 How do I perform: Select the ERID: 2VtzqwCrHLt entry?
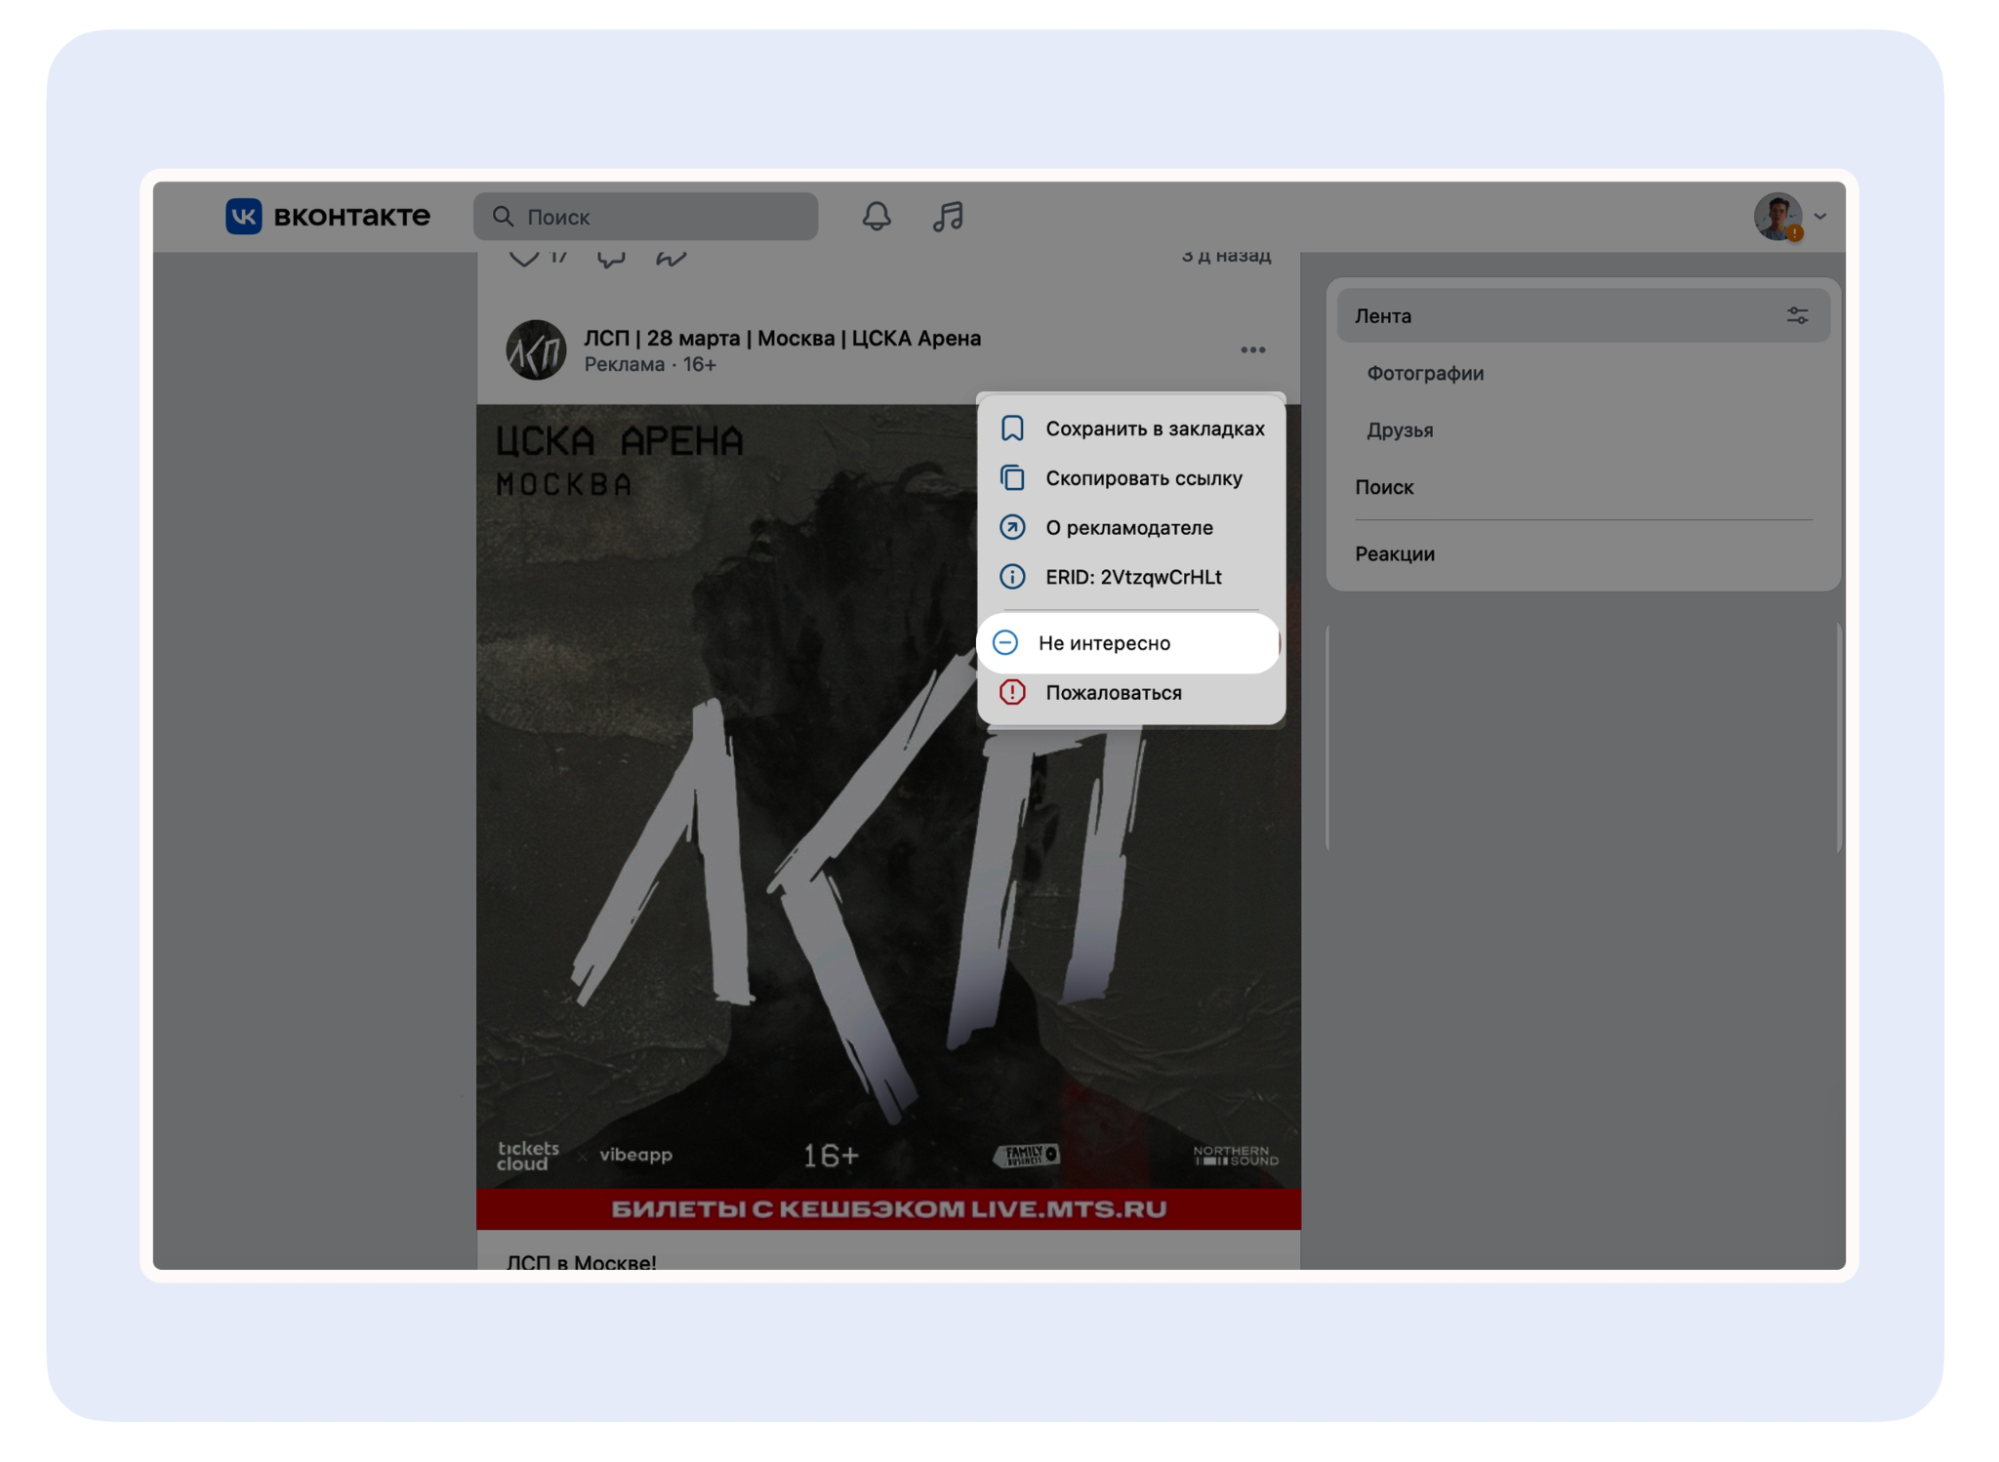[1131, 577]
